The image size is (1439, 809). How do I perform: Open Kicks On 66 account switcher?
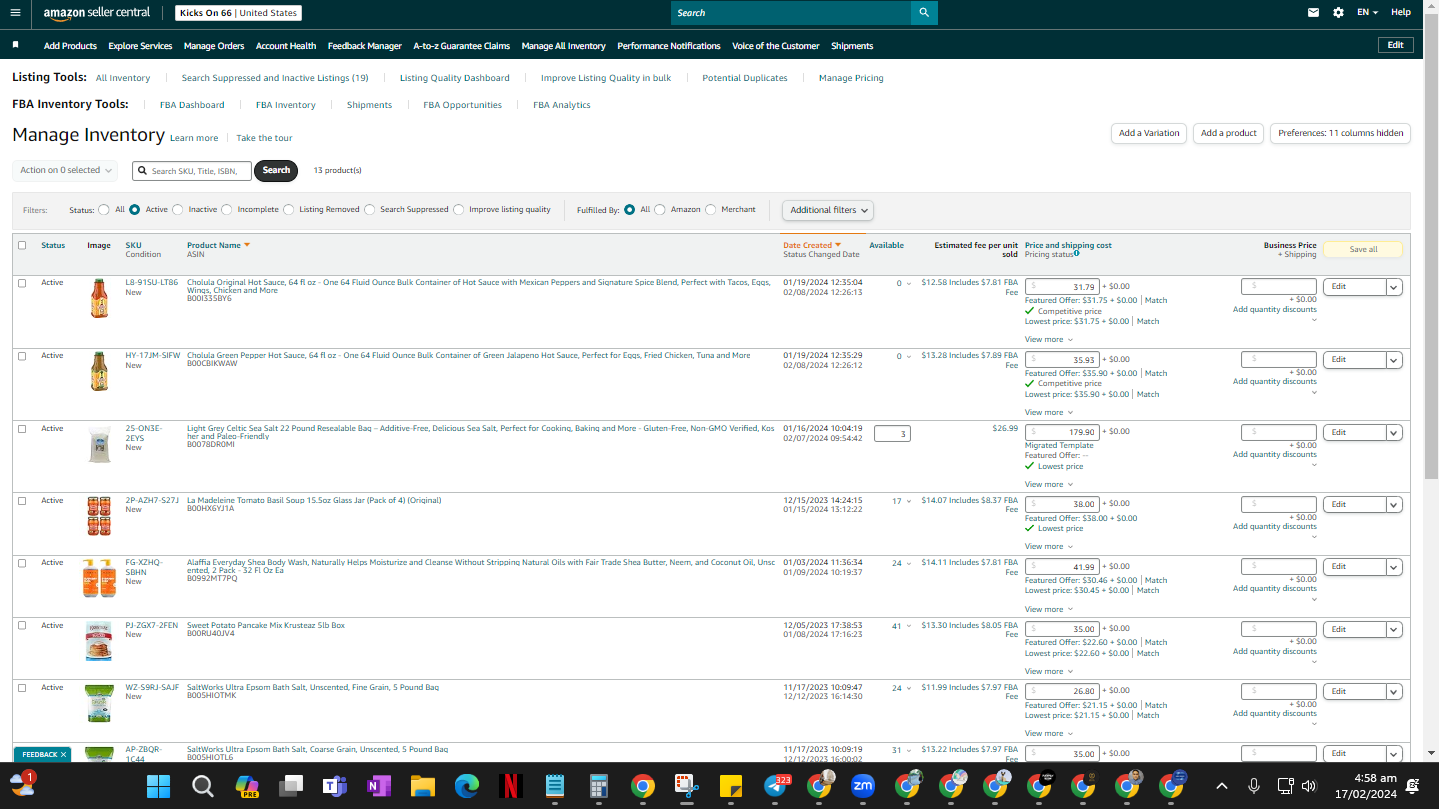pos(239,13)
